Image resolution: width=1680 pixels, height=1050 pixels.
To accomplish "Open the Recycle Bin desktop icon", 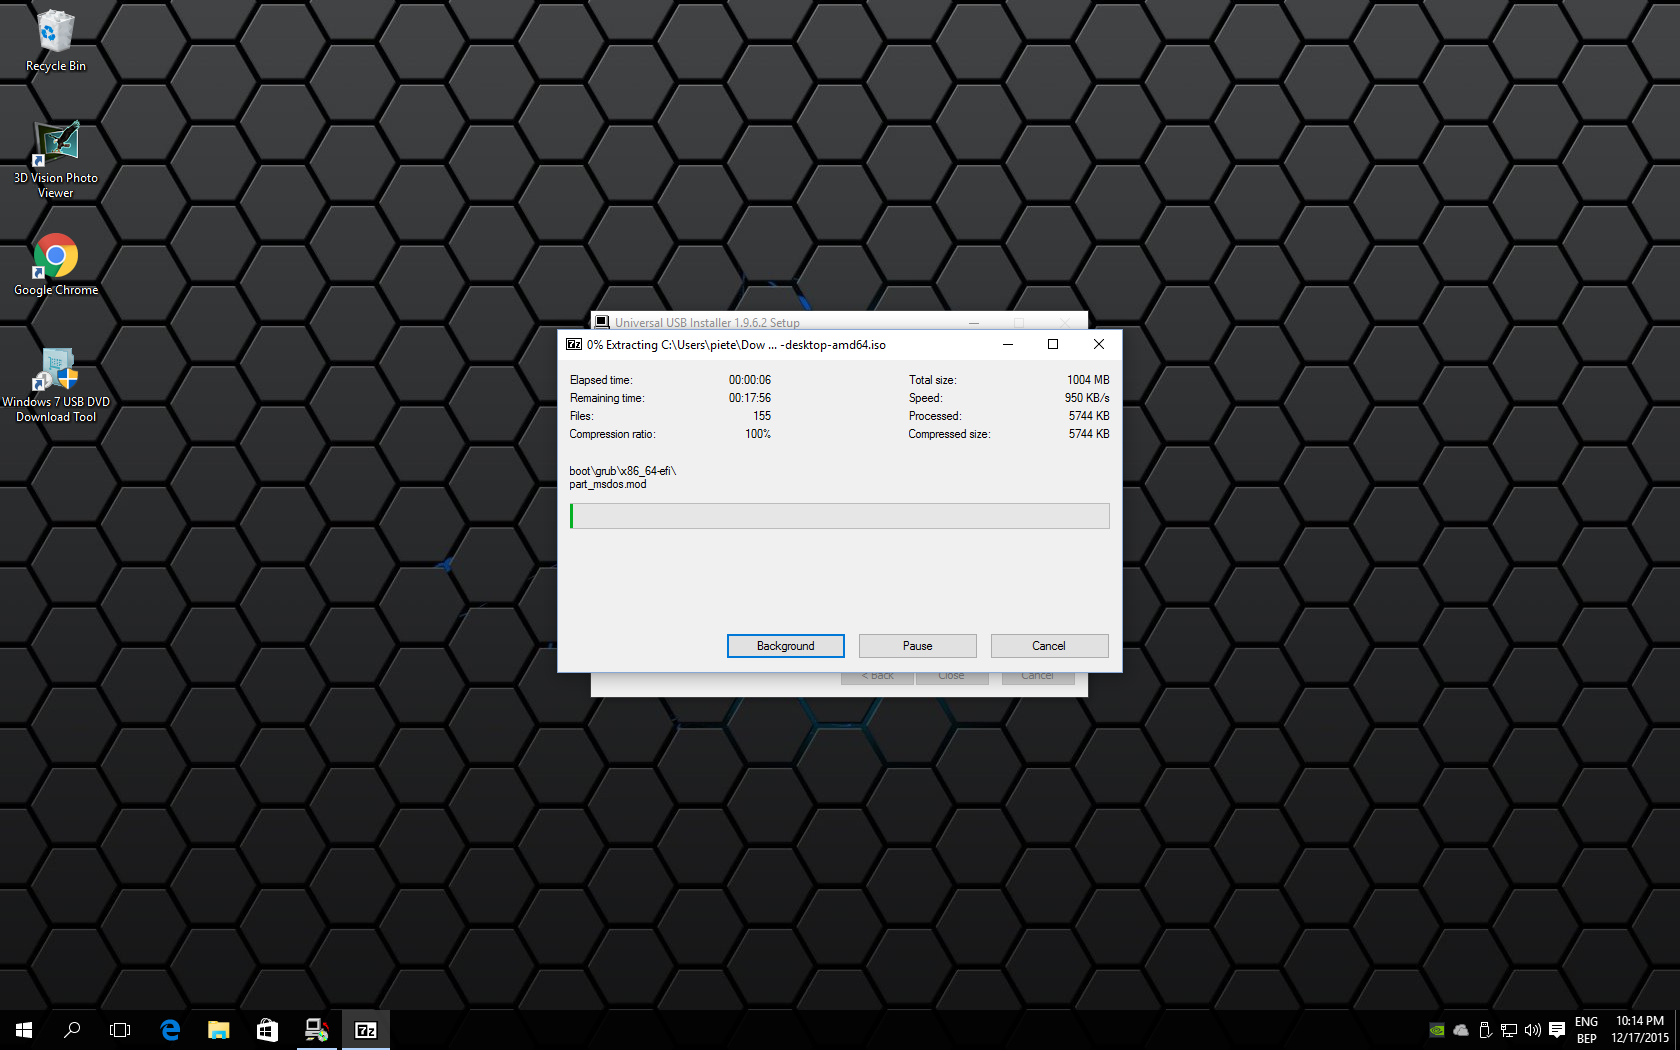I will click(56, 41).
